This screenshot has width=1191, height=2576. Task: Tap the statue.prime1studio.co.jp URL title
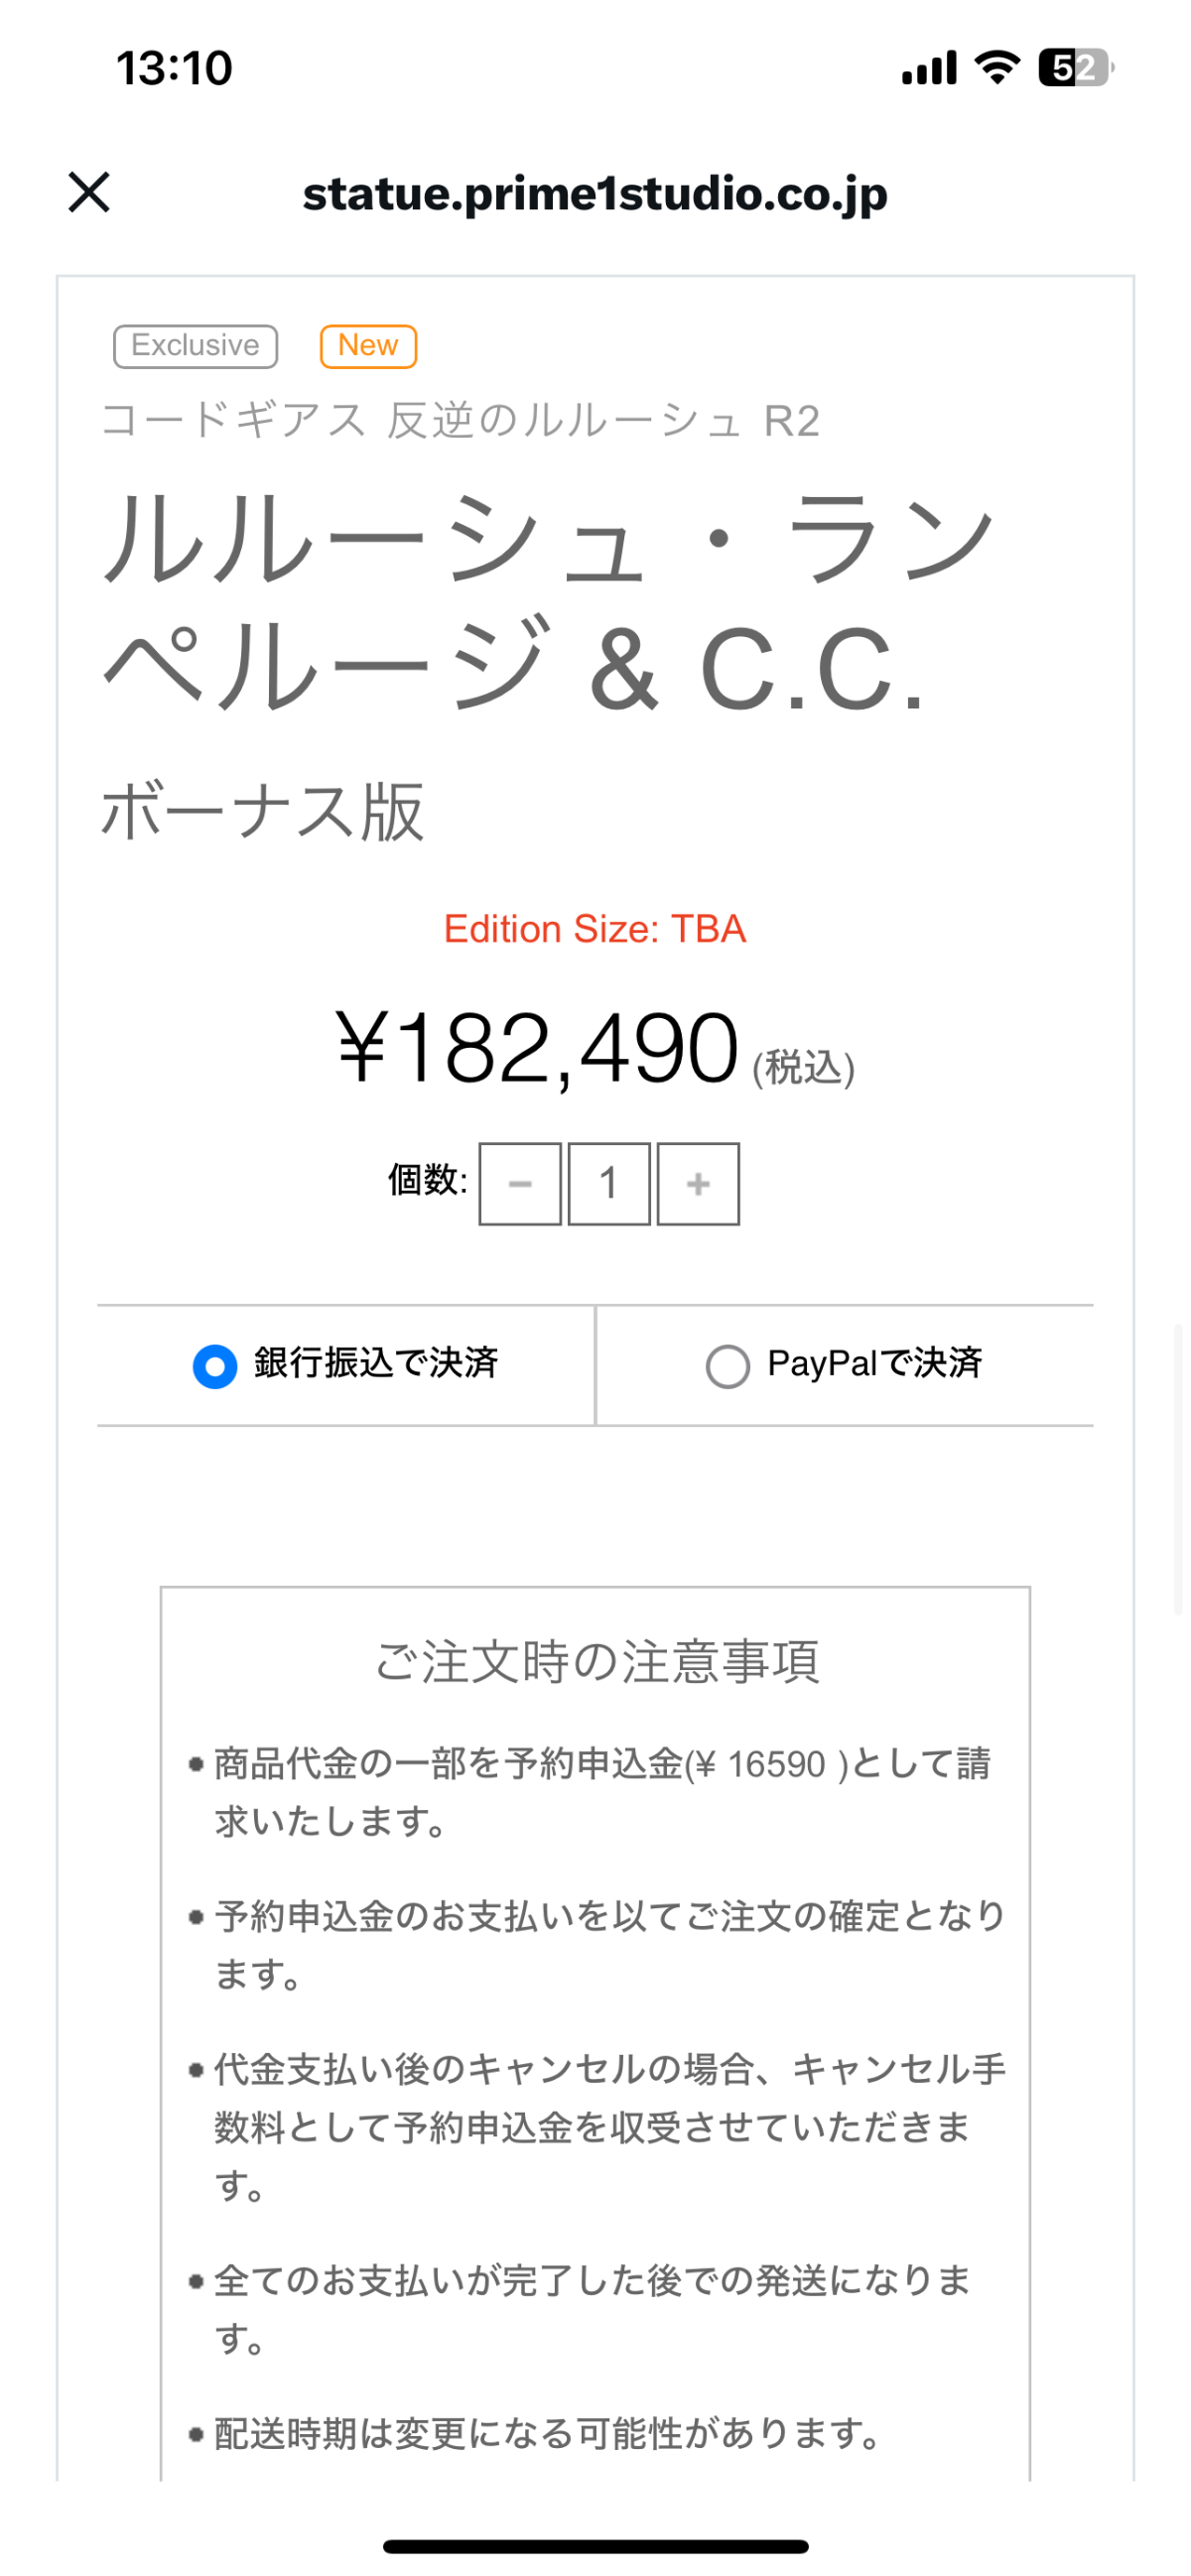click(x=595, y=194)
